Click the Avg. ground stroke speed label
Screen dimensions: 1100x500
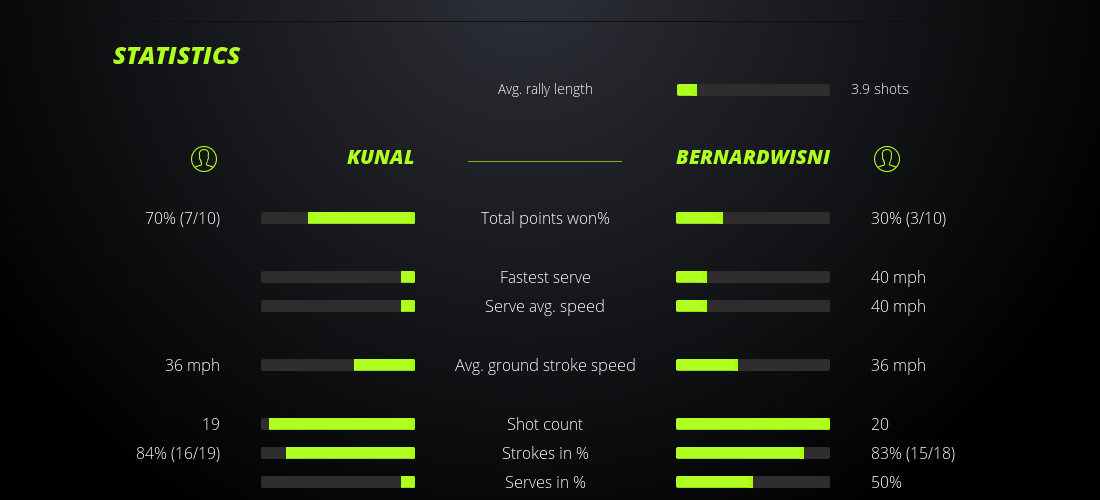(545, 365)
